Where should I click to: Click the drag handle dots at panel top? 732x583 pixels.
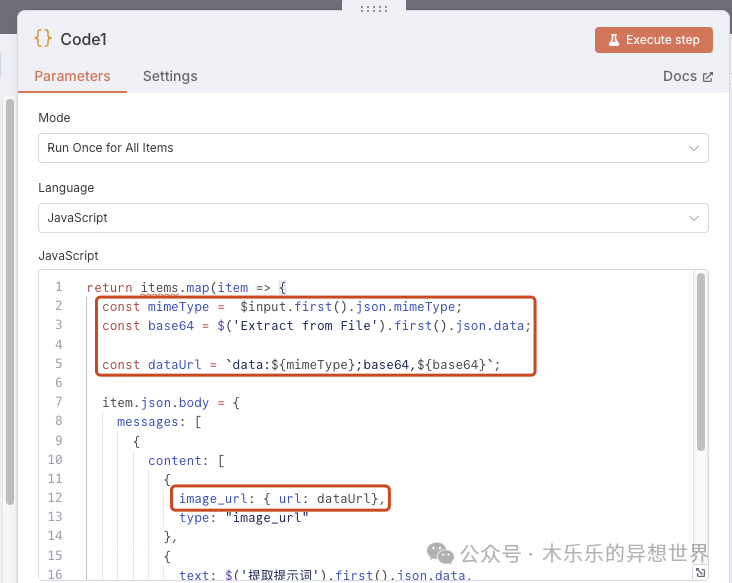click(374, 8)
